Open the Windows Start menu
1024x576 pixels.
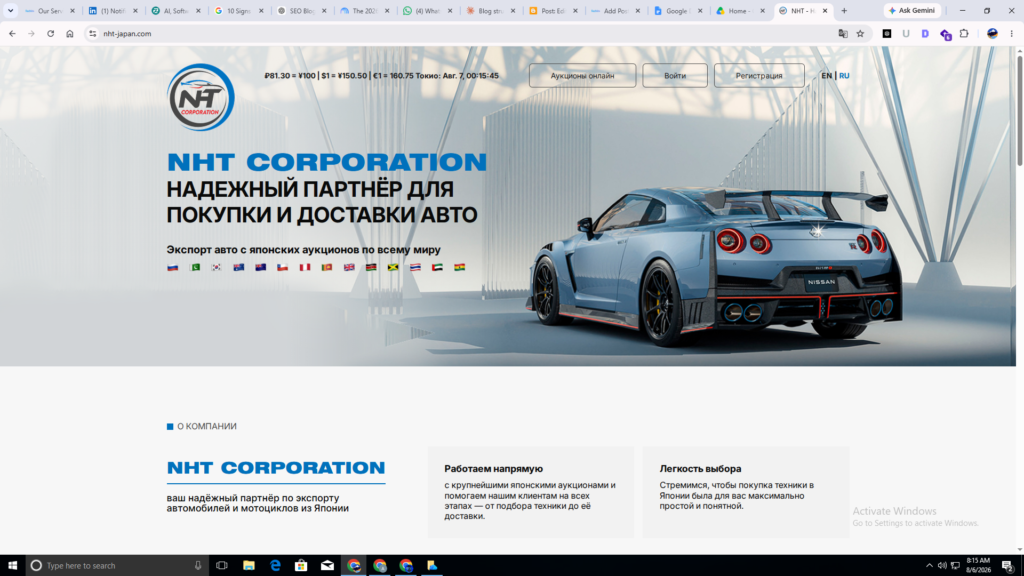12,566
